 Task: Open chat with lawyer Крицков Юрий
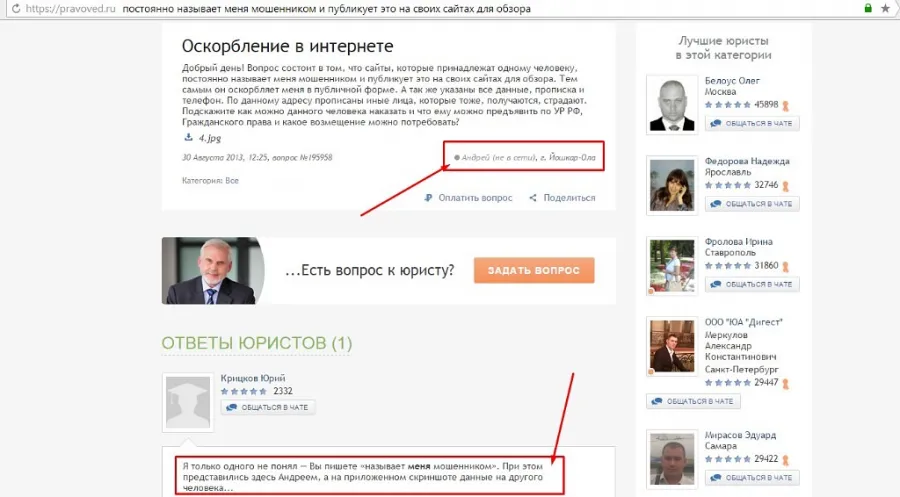click(268, 407)
